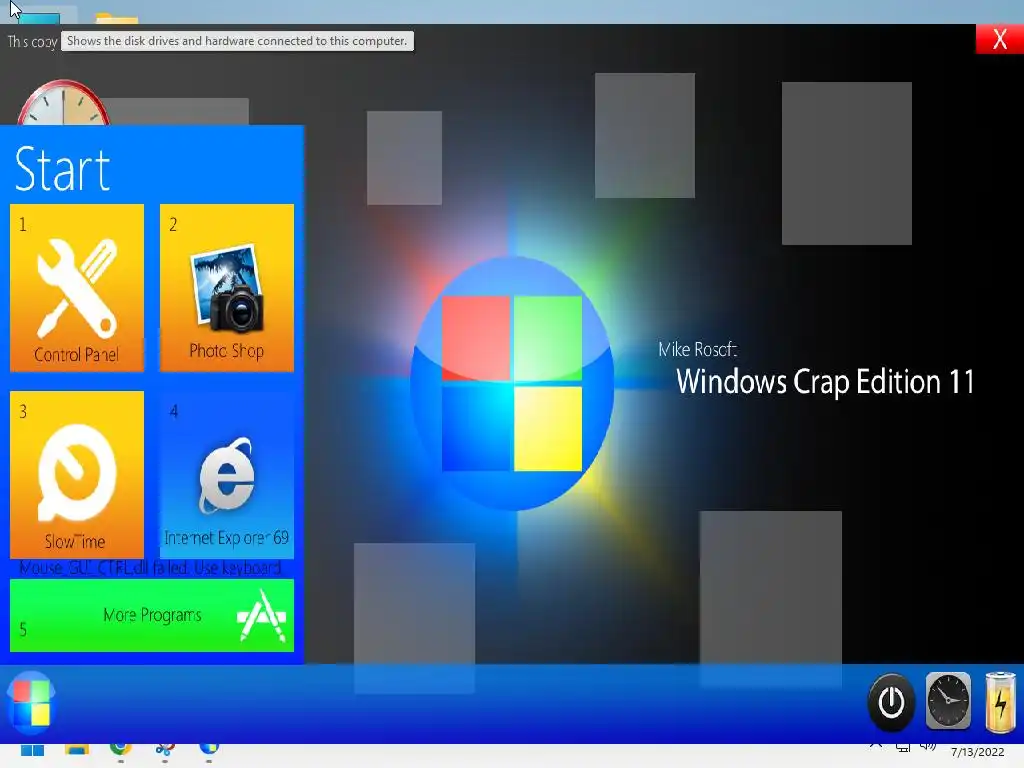
Task: Click the 'Mike Rosoft' text
Action: (697, 349)
